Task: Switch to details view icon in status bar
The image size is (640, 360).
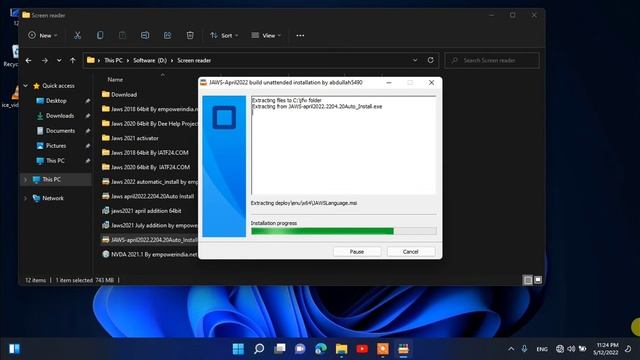Action: [528, 280]
